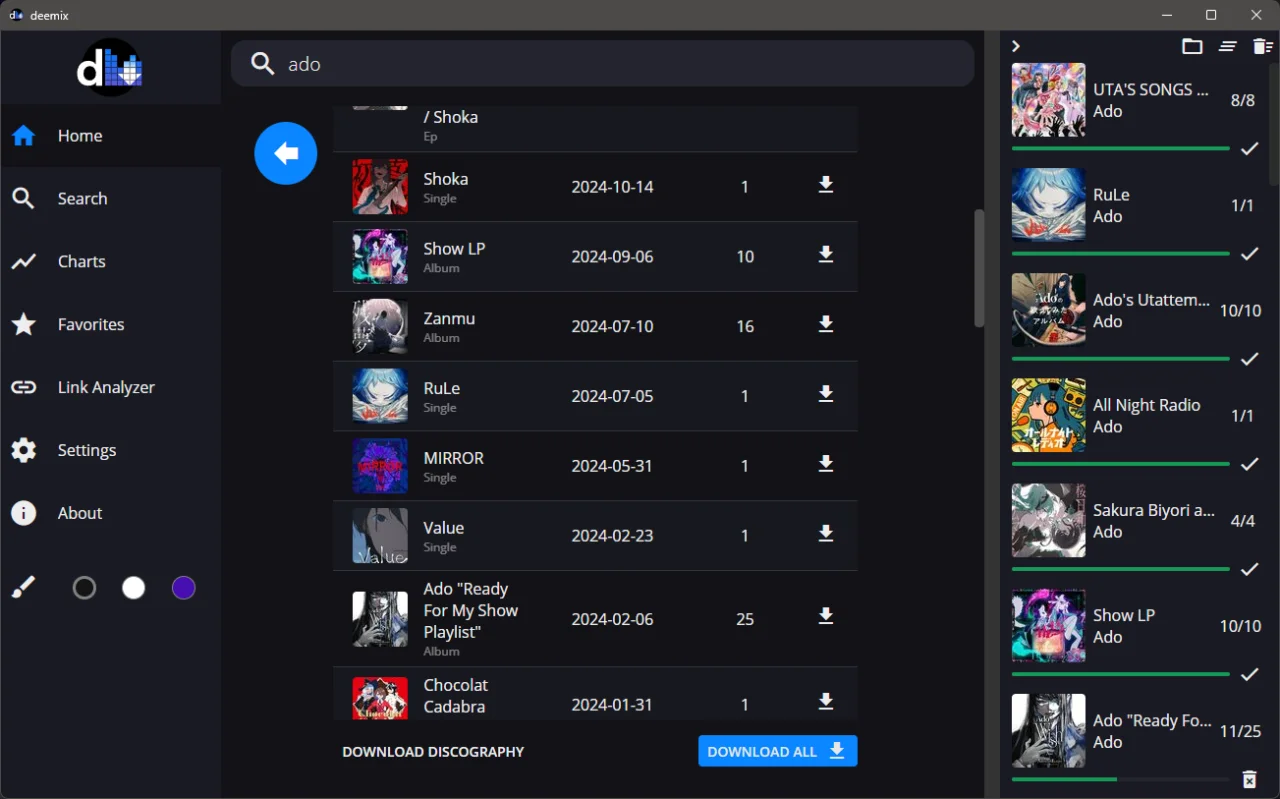Download Ado "Ready For My Show Playlist" album
Image resolution: width=1280 pixels, height=799 pixels.
826,617
